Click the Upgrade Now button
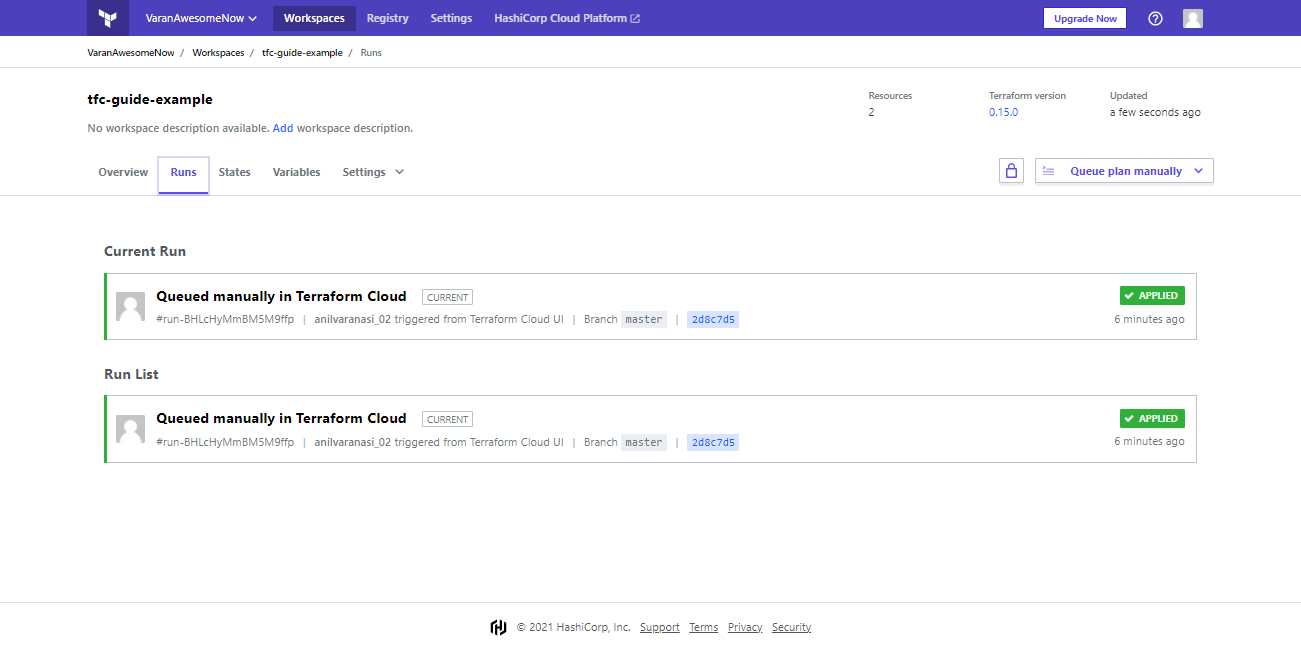Viewport: 1301px width, 657px height. 1084,17
